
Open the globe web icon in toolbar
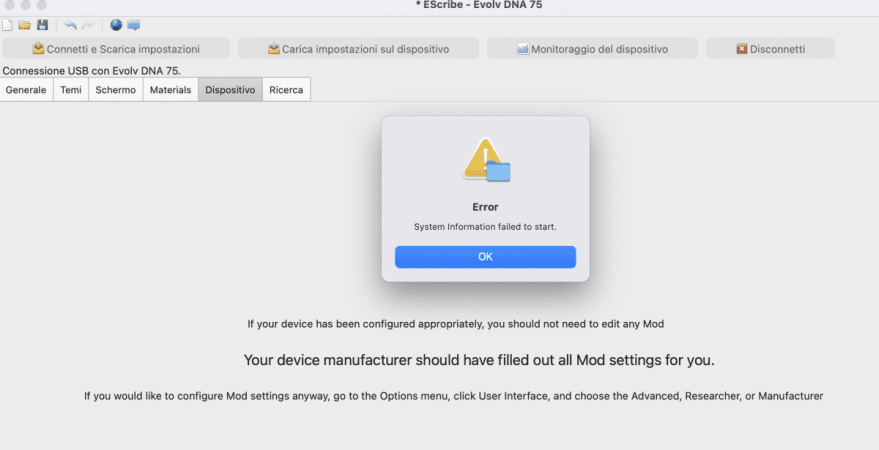(x=116, y=25)
